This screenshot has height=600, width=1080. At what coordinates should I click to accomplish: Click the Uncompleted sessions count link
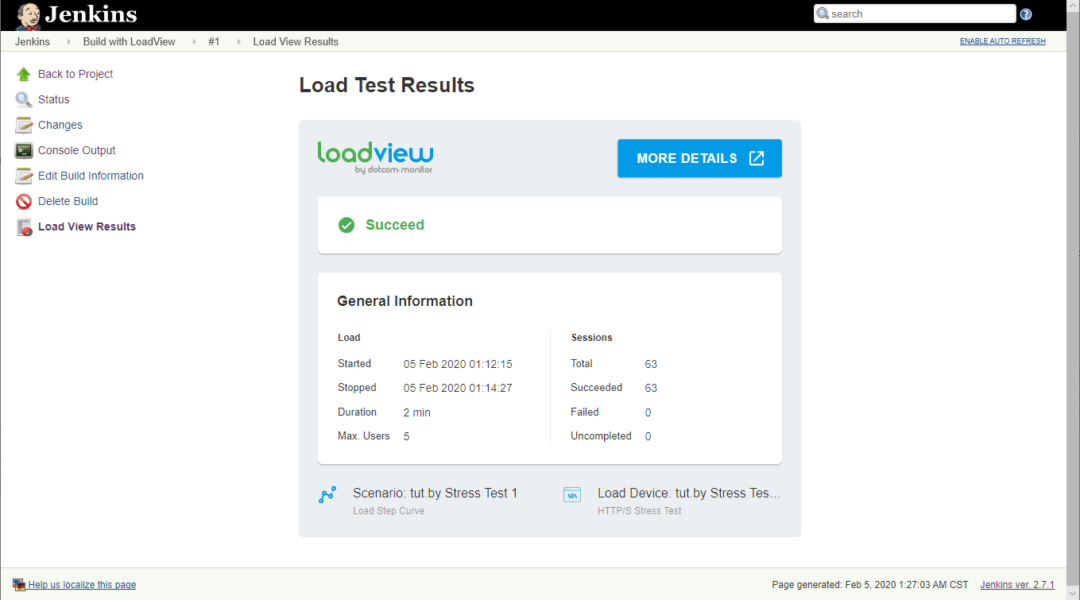(x=647, y=435)
